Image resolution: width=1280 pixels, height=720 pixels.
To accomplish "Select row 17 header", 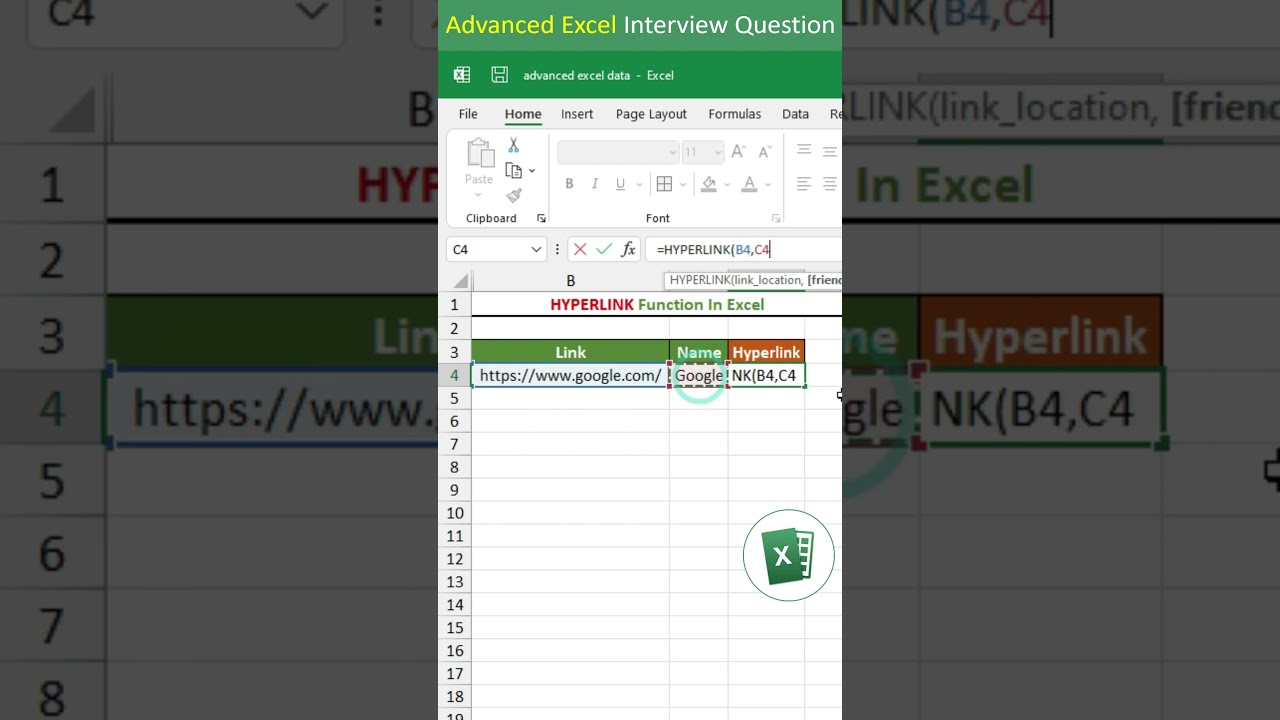I will pyautogui.click(x=455, y=674).
